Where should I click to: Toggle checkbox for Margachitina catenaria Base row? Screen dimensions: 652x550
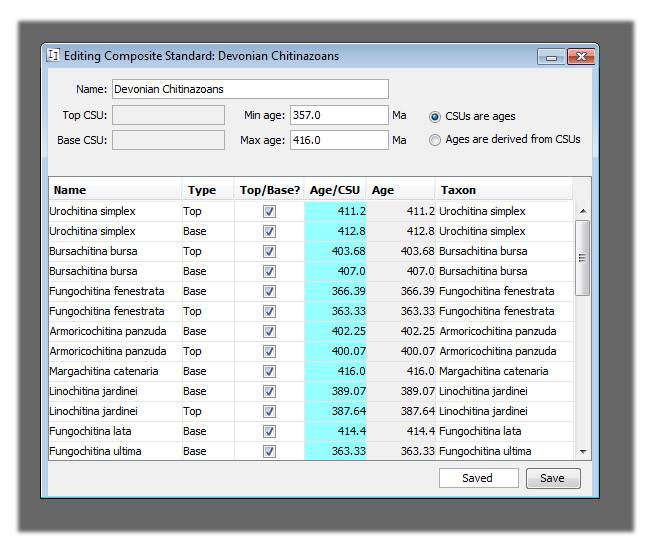click(269, 371)
